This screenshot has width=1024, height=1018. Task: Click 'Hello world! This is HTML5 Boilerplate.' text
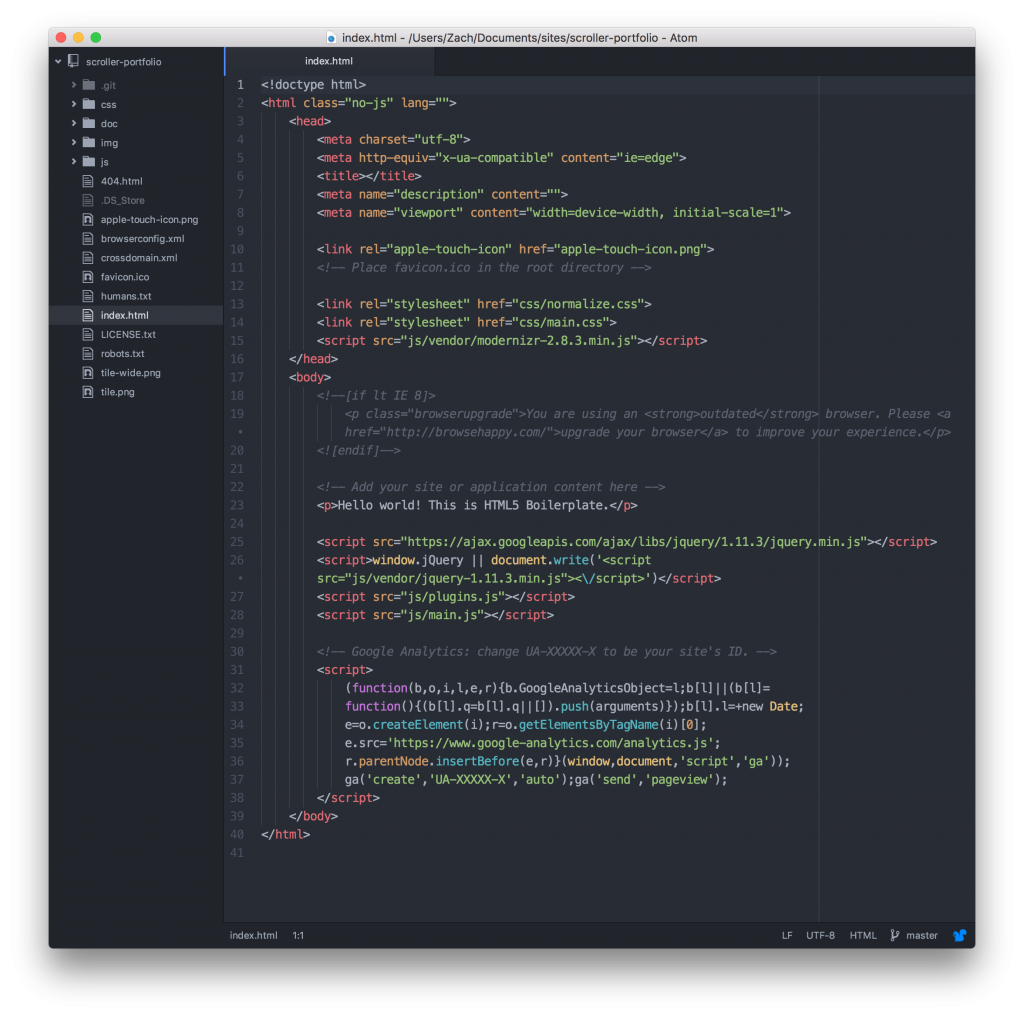click(x=473, y=505)
